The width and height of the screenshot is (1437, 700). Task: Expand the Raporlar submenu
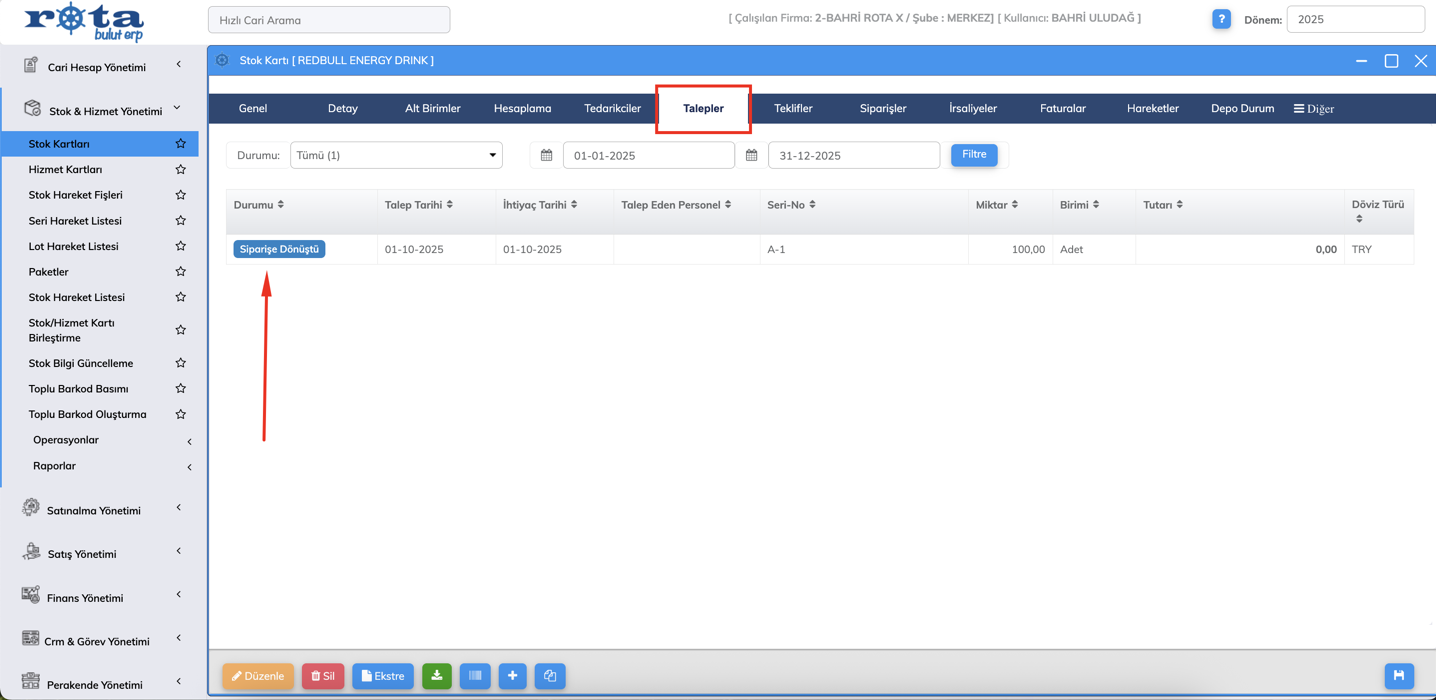click(x=189, y=467)
